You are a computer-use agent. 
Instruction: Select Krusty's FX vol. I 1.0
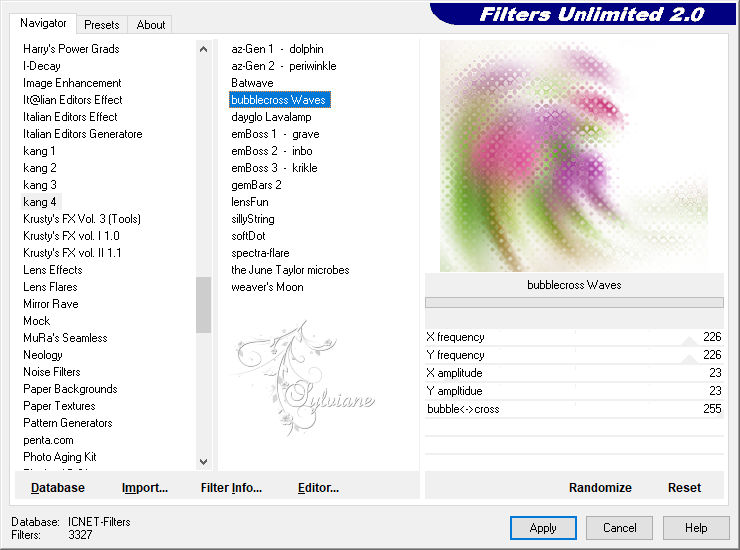(71, 236)
